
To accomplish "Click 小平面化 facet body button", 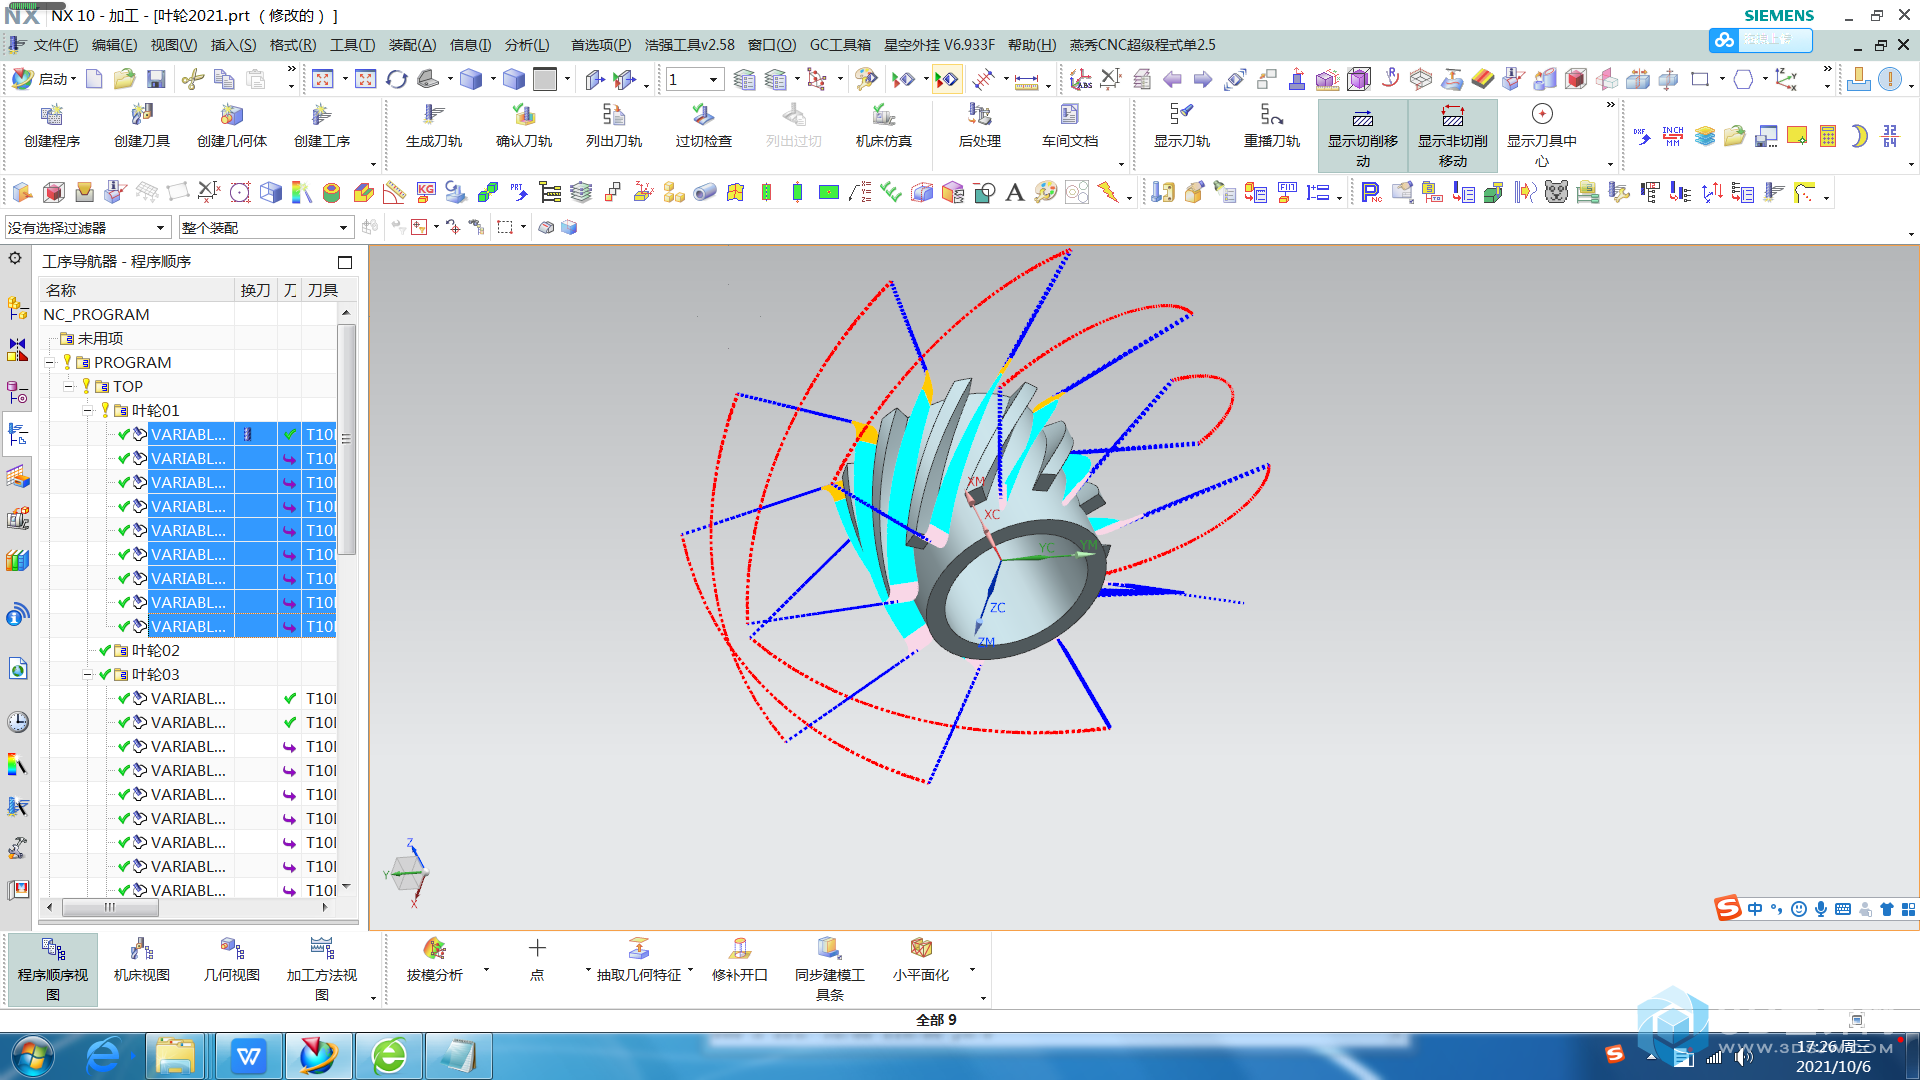I will pos(921,960).
